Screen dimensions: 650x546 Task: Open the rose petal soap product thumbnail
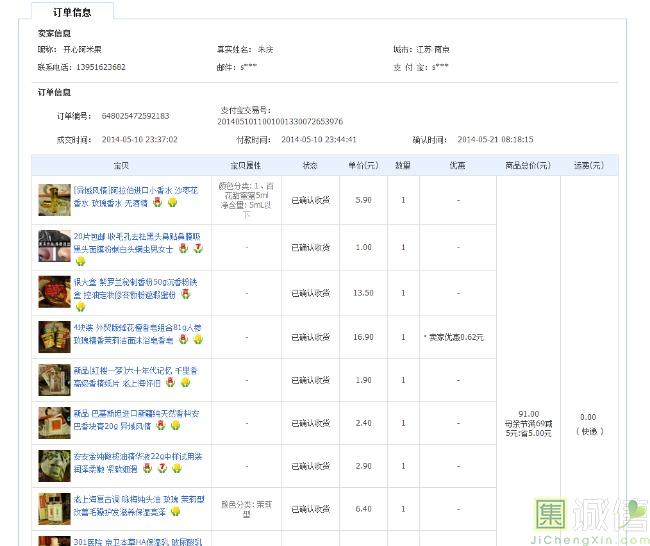(x=54, y=334)
